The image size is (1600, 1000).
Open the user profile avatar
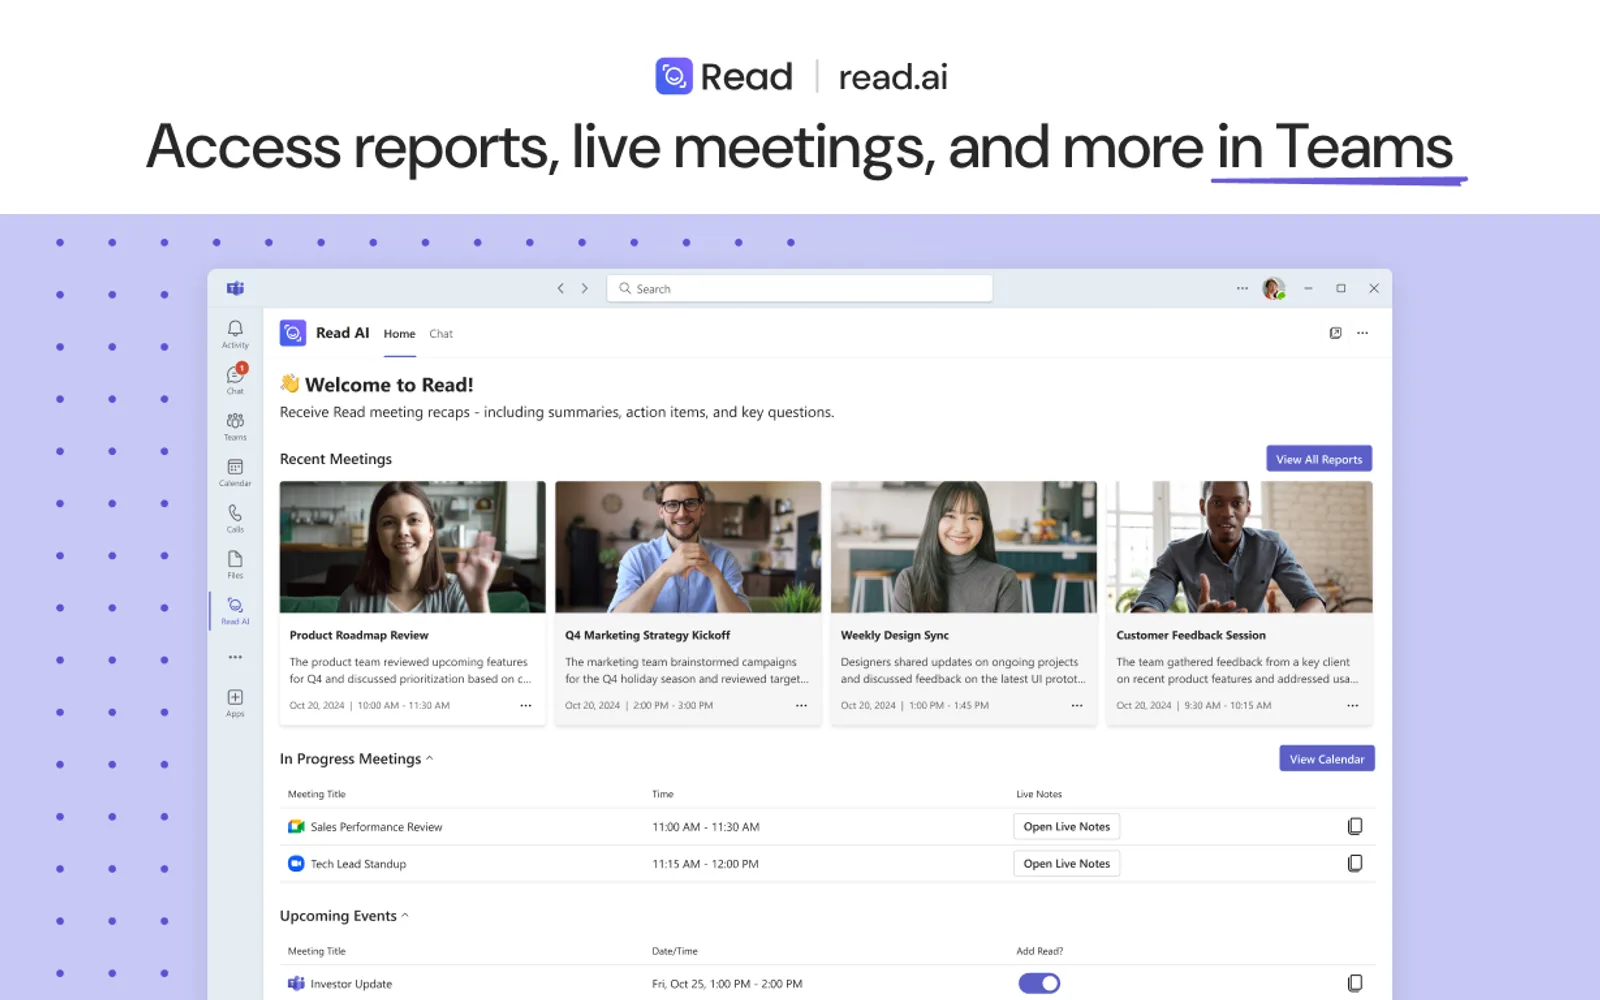coord(1273,288)
